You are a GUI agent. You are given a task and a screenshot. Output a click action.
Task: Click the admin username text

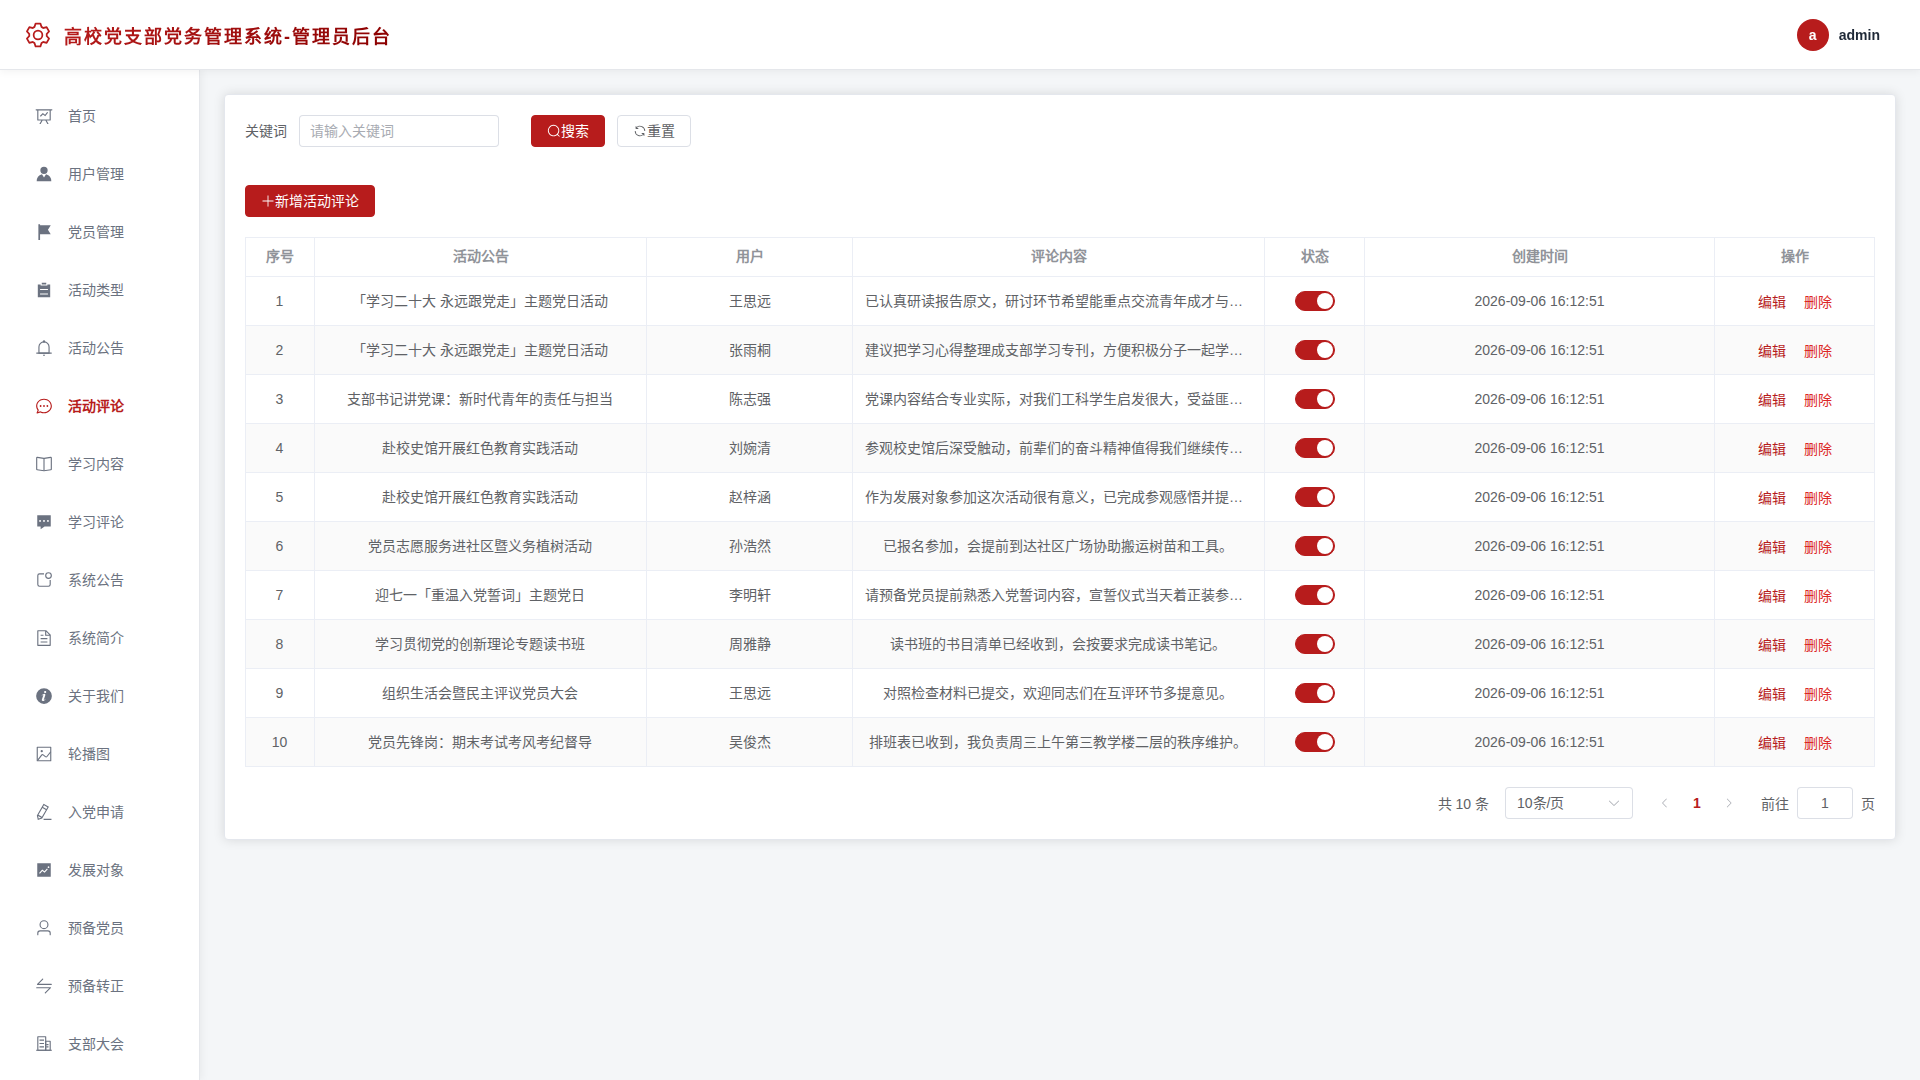1858,35
